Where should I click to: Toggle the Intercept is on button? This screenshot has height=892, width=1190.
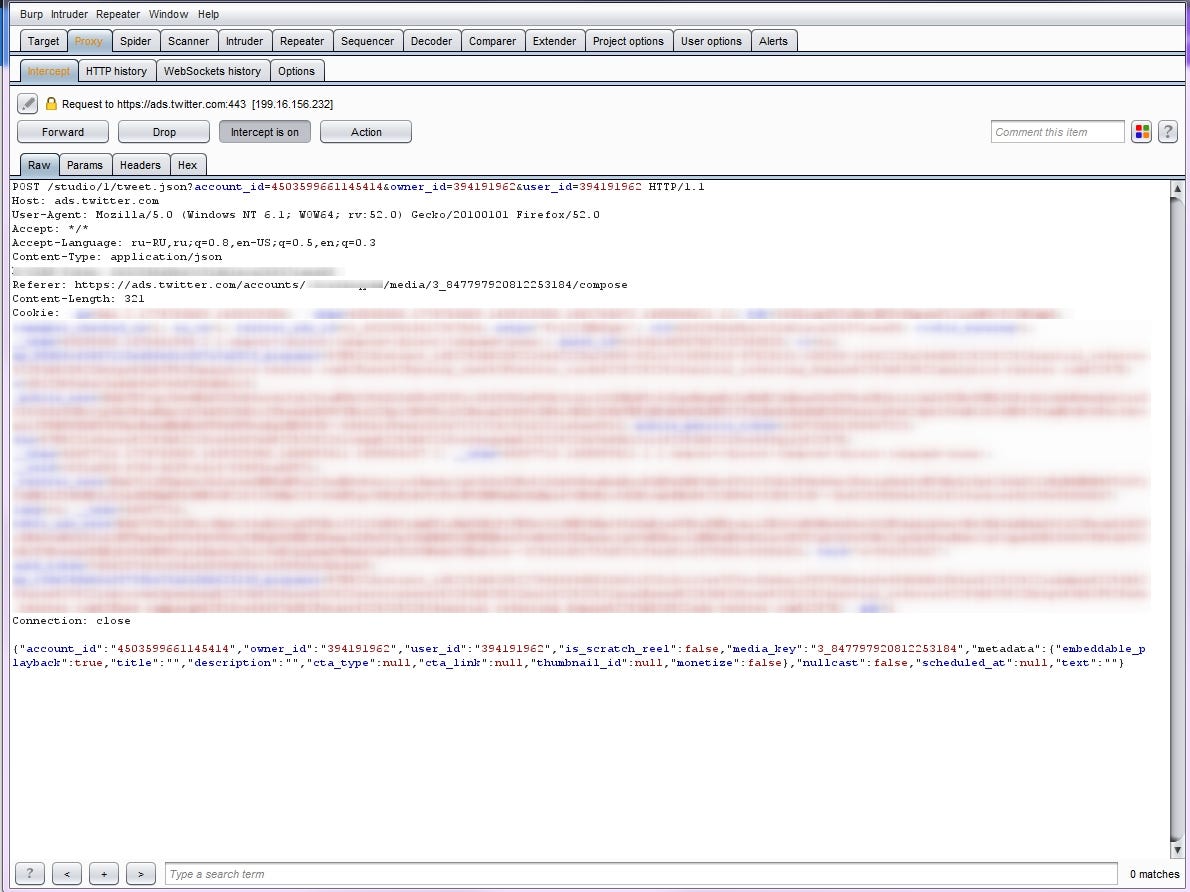(x=265, y=131)
